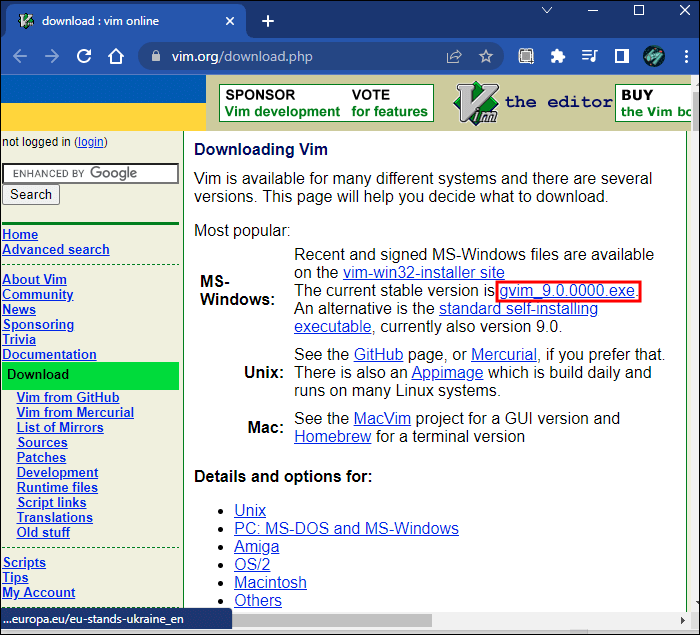
Task: Open Script links page
Action: click(x=52, y=502)
